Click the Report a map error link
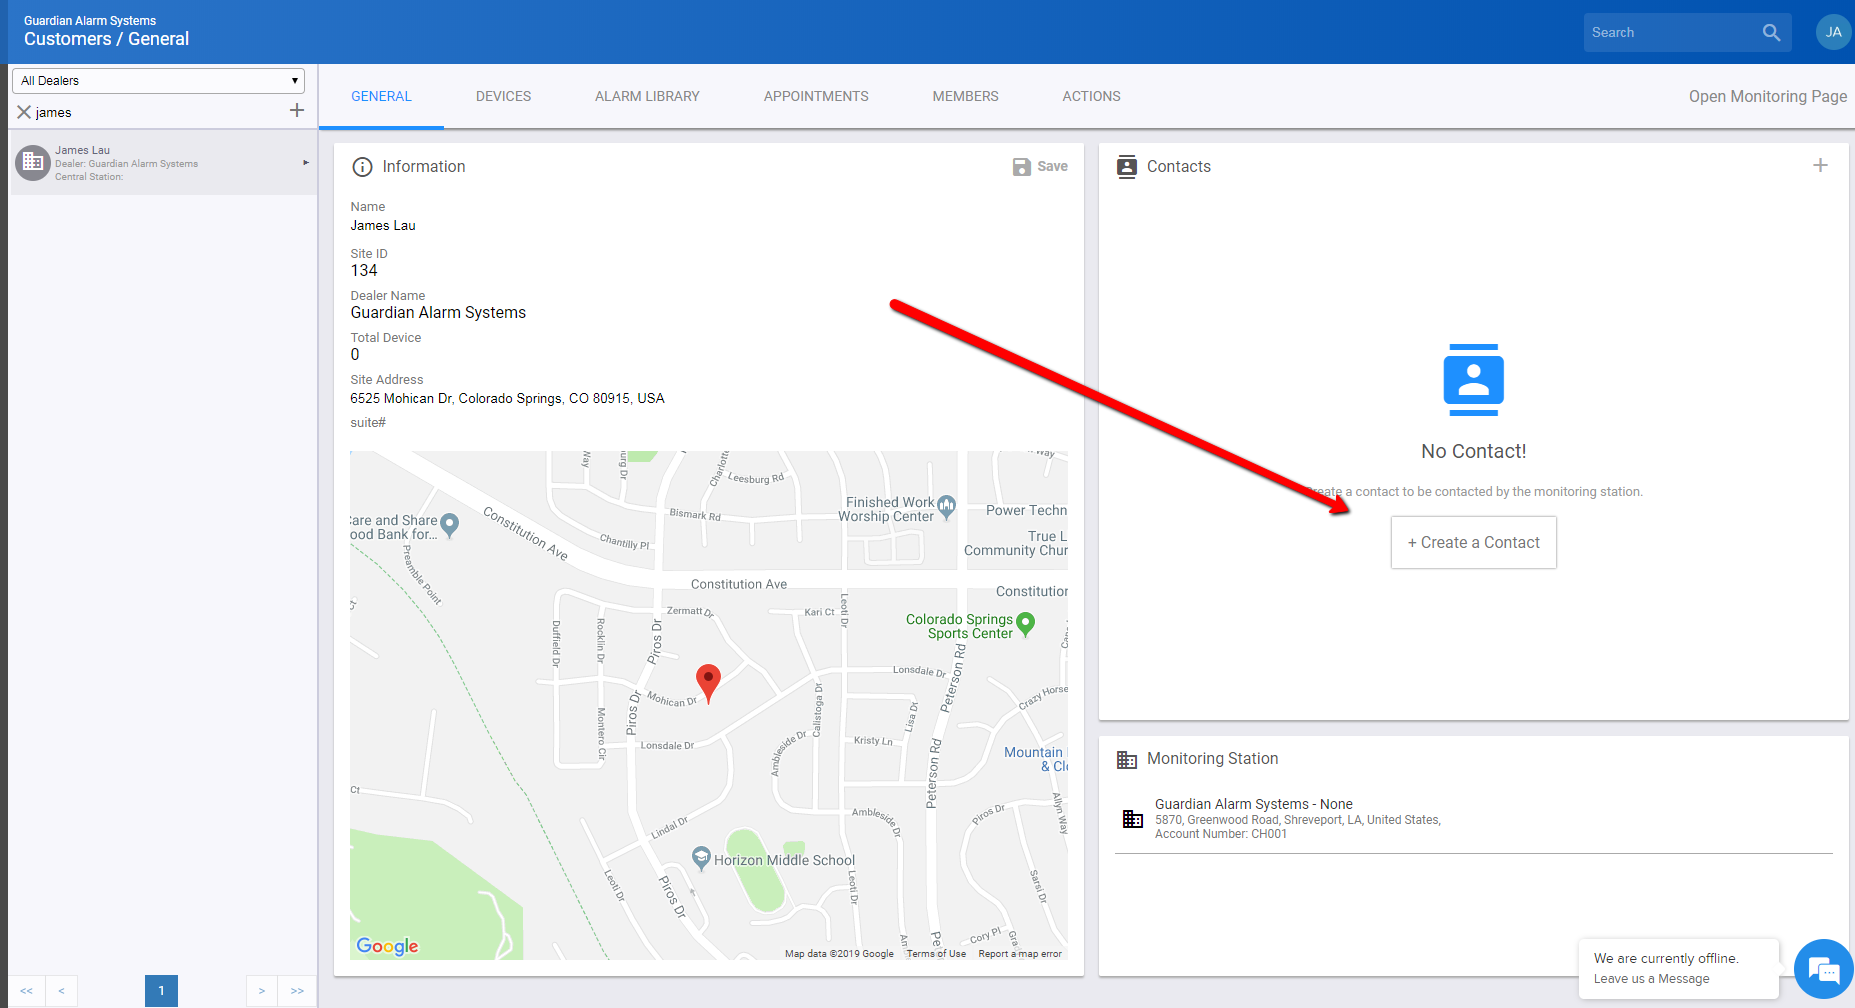 coord(1020,954)
